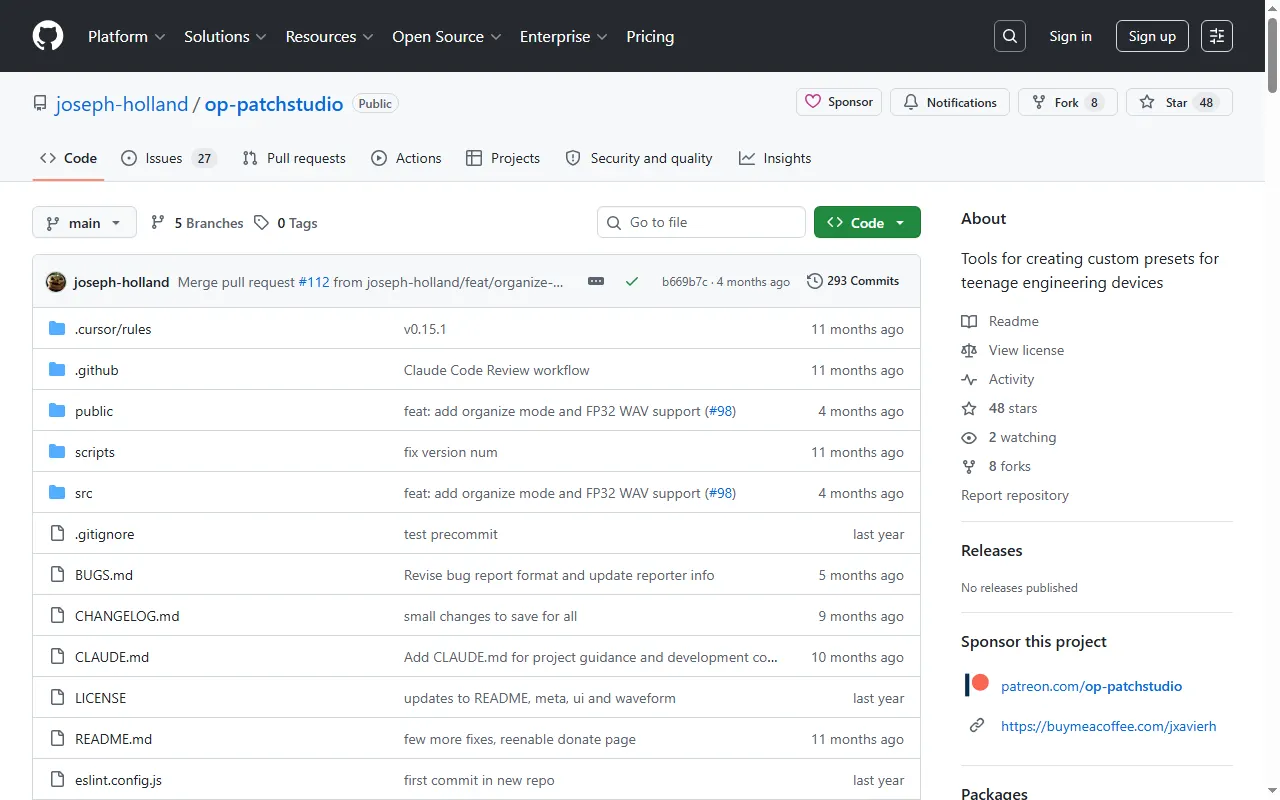Open the Pricing page
Image resolution: width=1280 pixels, height=800 pixels.
[650, 36]
